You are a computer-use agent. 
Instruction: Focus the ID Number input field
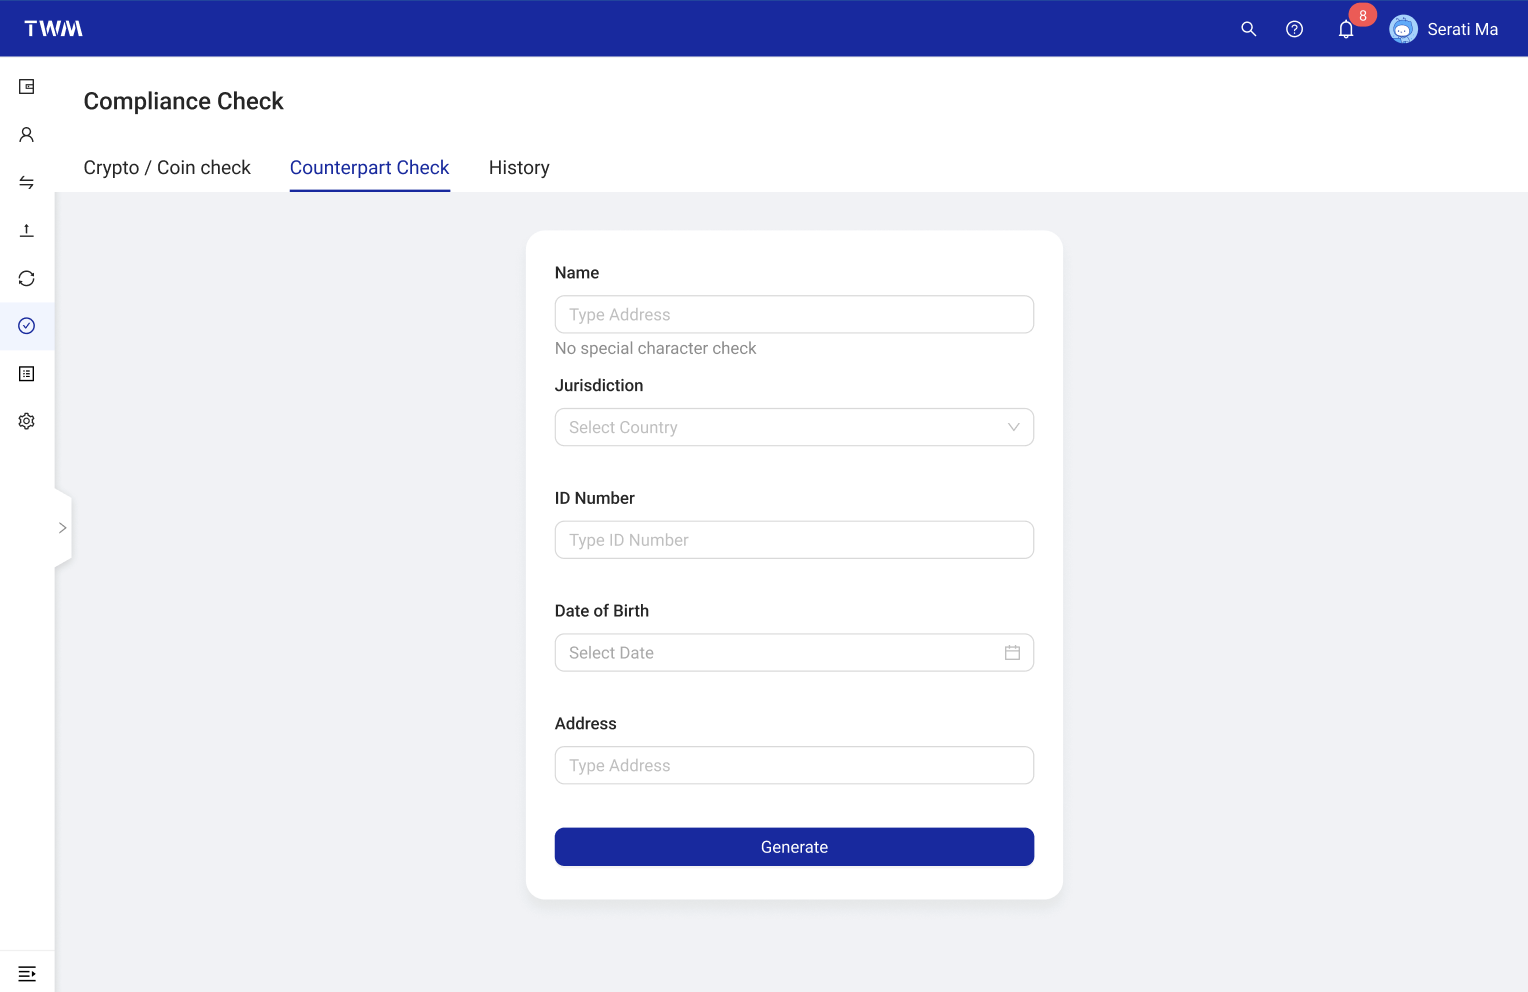tap(794, 540)
